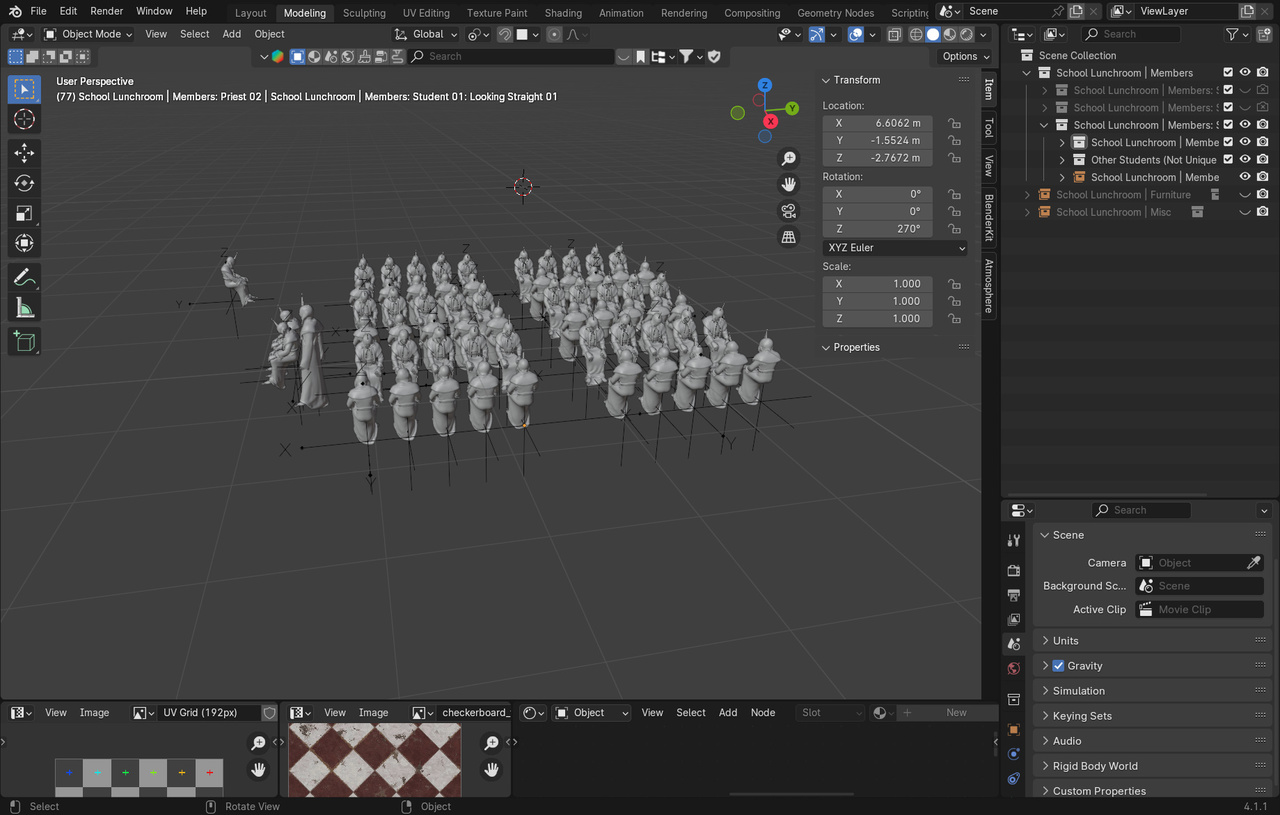Toggle the camera view gizmo icon
The image size is (1280, 815).
pyautogui.click(x=789, y=211)
